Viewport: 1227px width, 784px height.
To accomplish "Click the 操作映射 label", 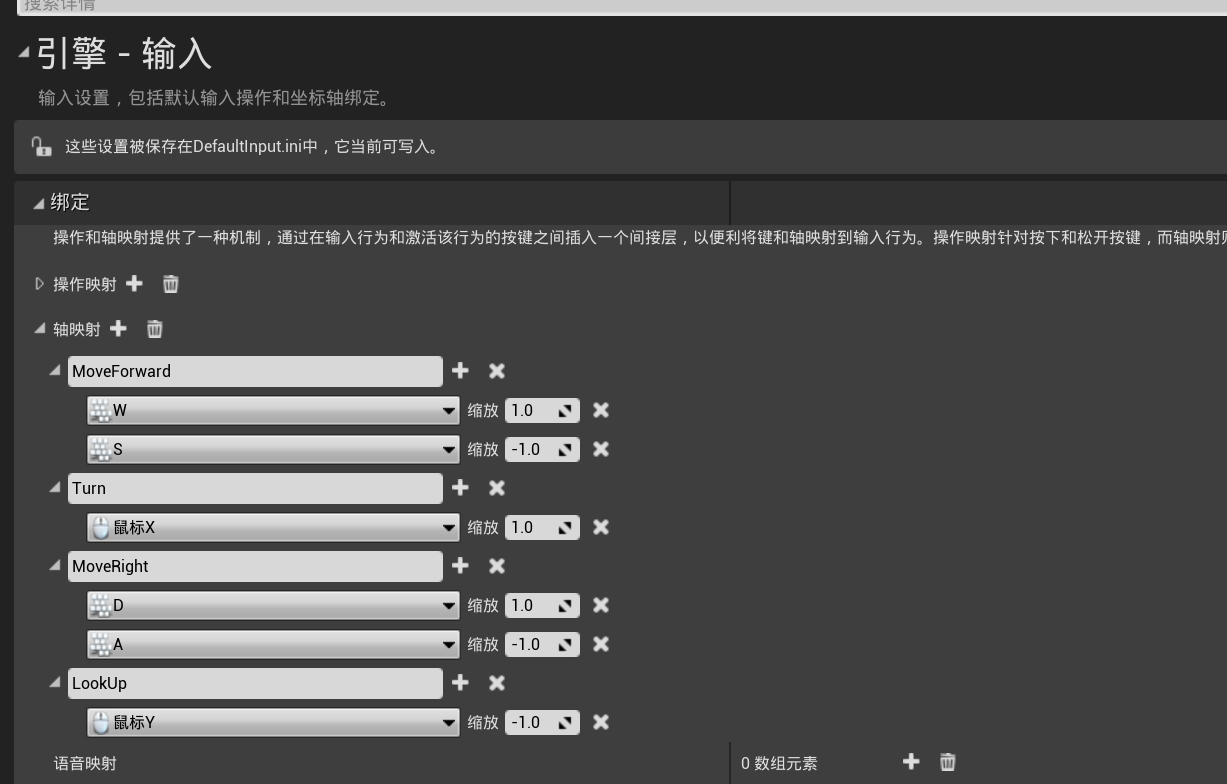I will pos(85,284).
